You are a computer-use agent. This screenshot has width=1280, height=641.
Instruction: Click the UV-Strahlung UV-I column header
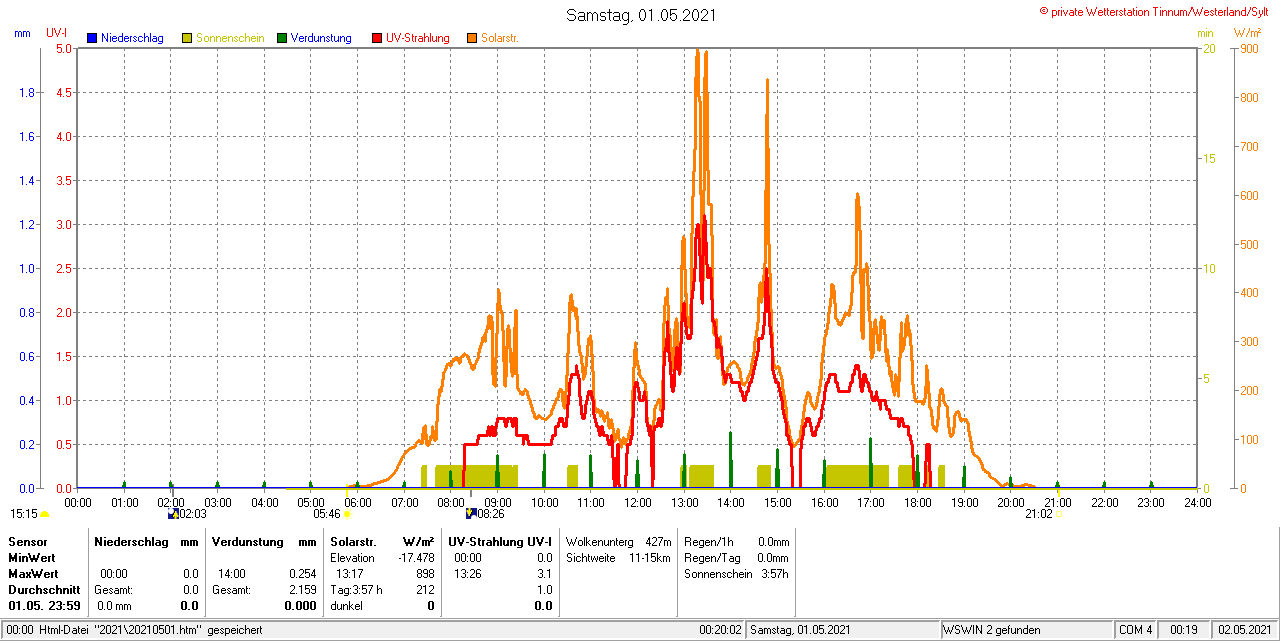500,541
